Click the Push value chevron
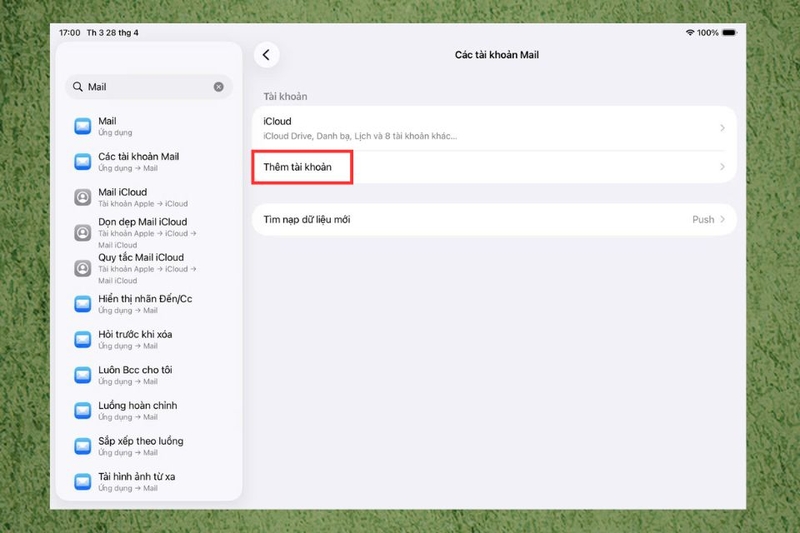 (x=722, y=219)
